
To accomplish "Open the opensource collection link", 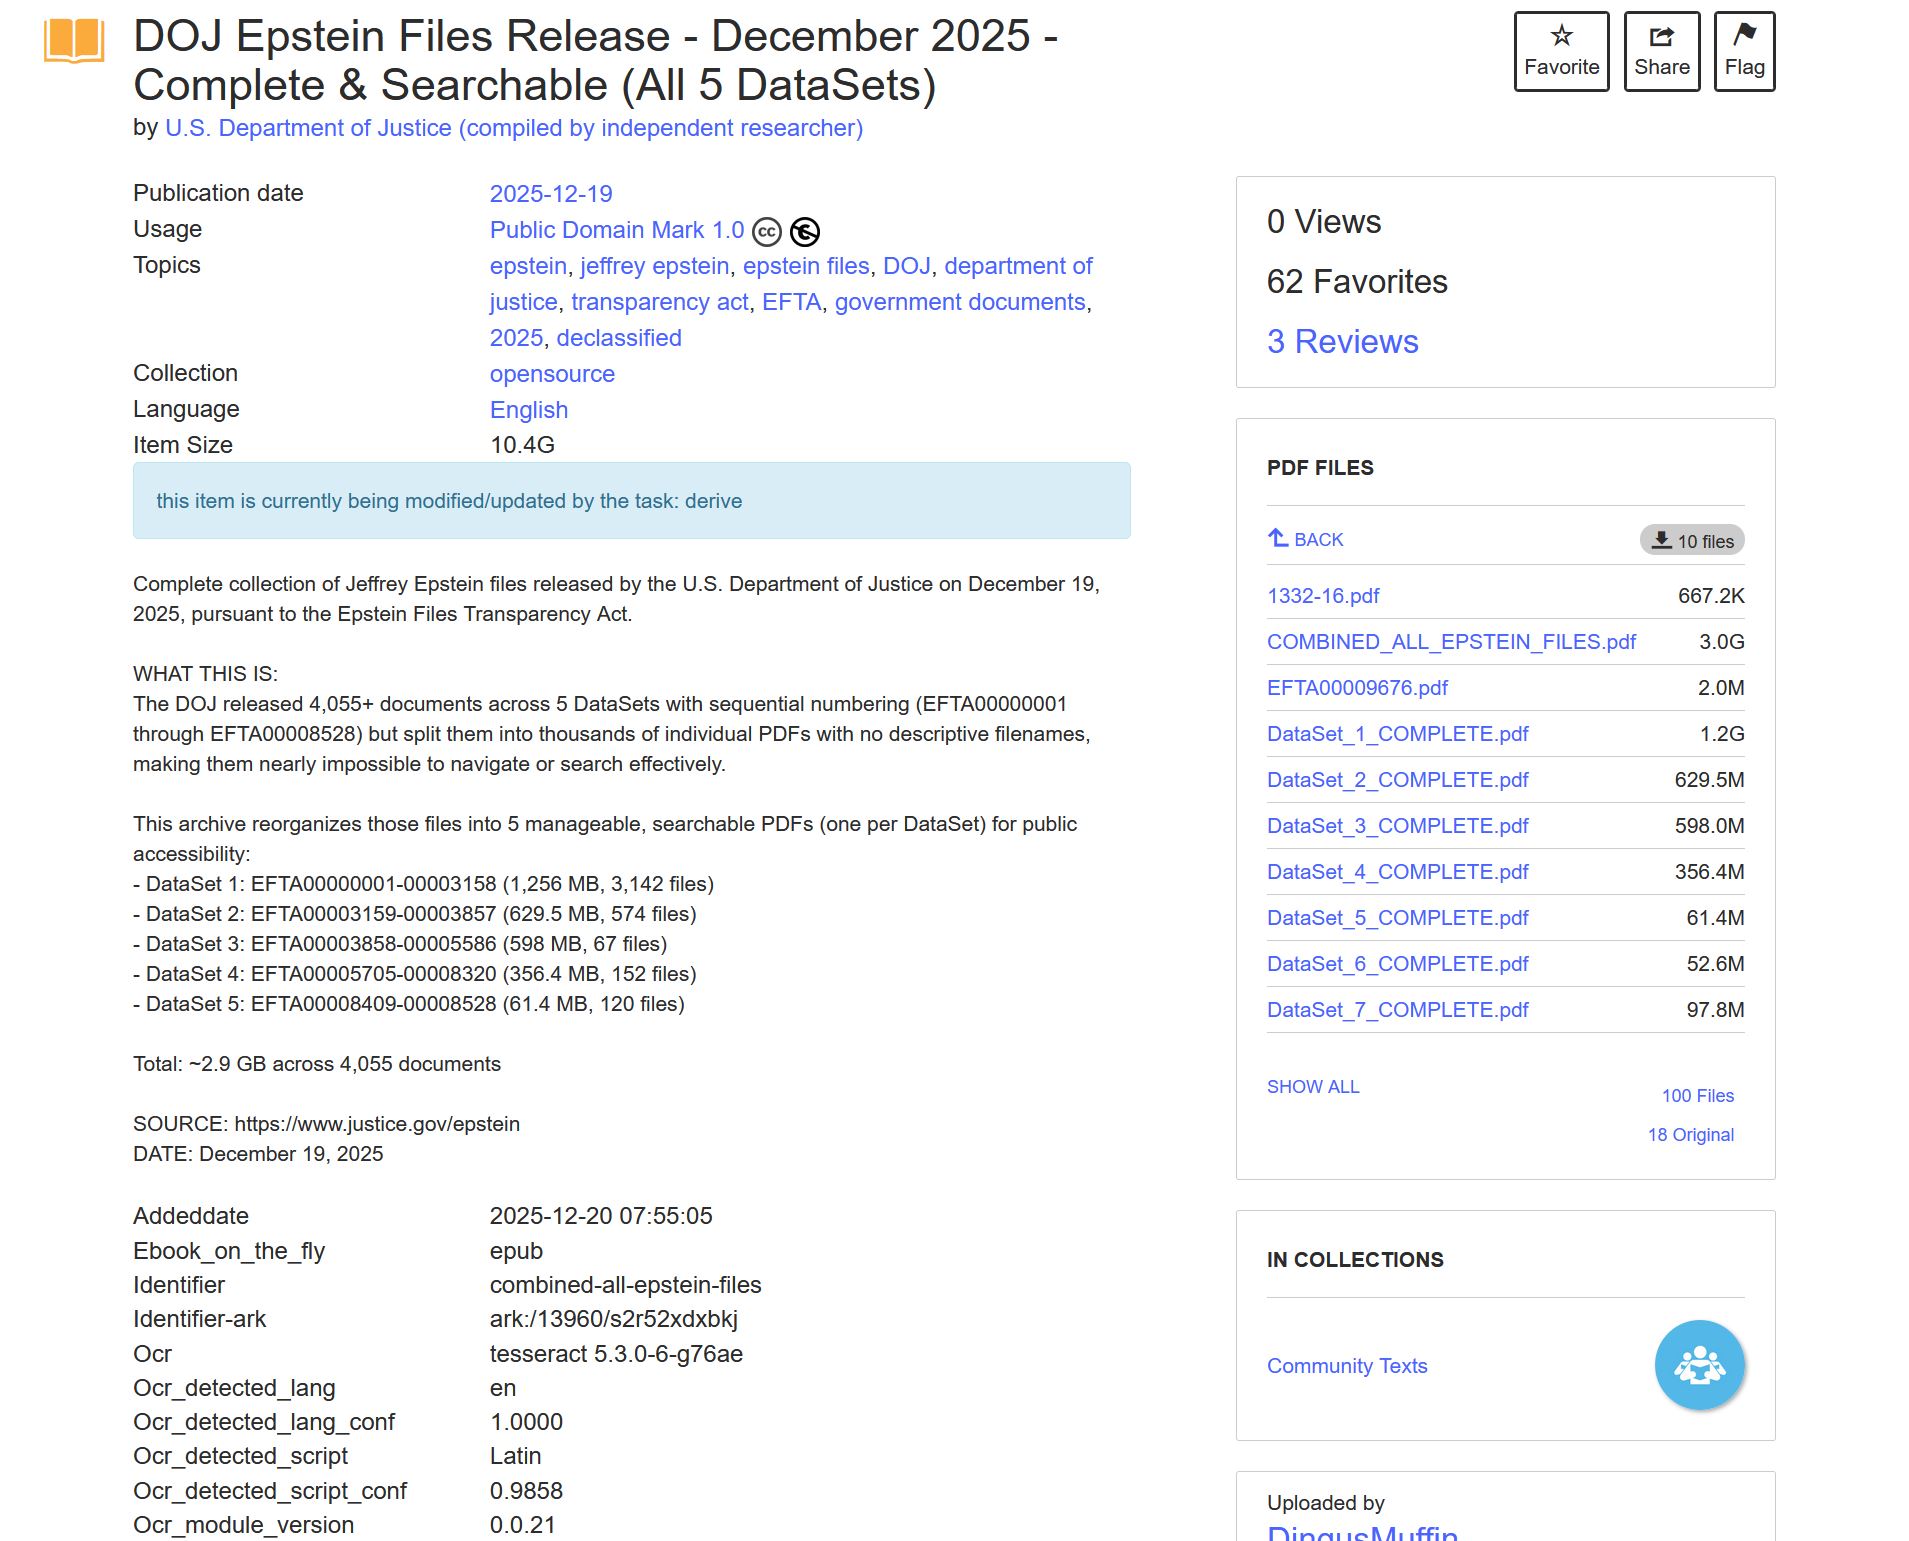I will coord(552,374).
